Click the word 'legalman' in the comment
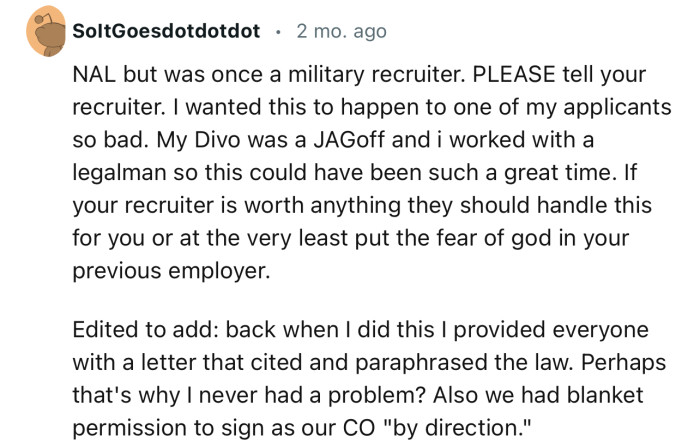This screenshot has height=448, width=700. tap(119, 172)
